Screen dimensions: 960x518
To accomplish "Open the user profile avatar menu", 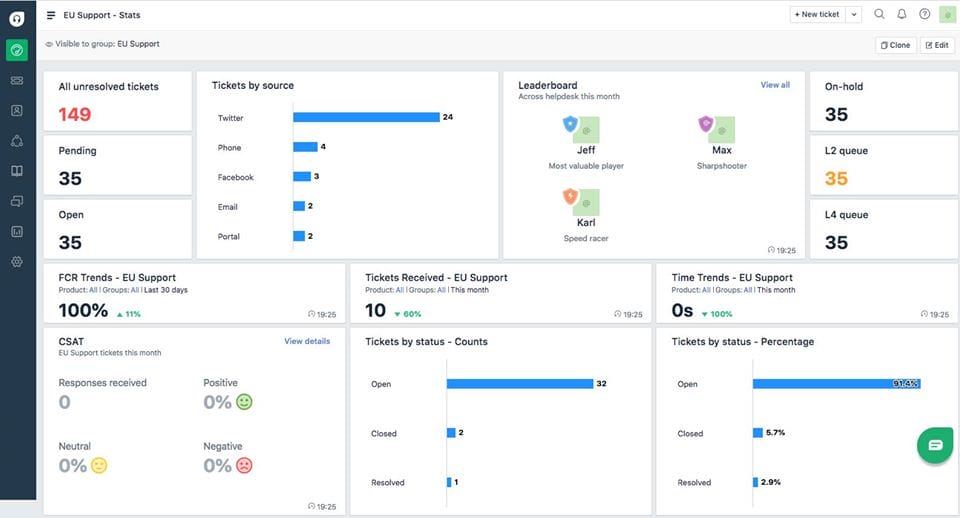I will (x=946, y=14).
